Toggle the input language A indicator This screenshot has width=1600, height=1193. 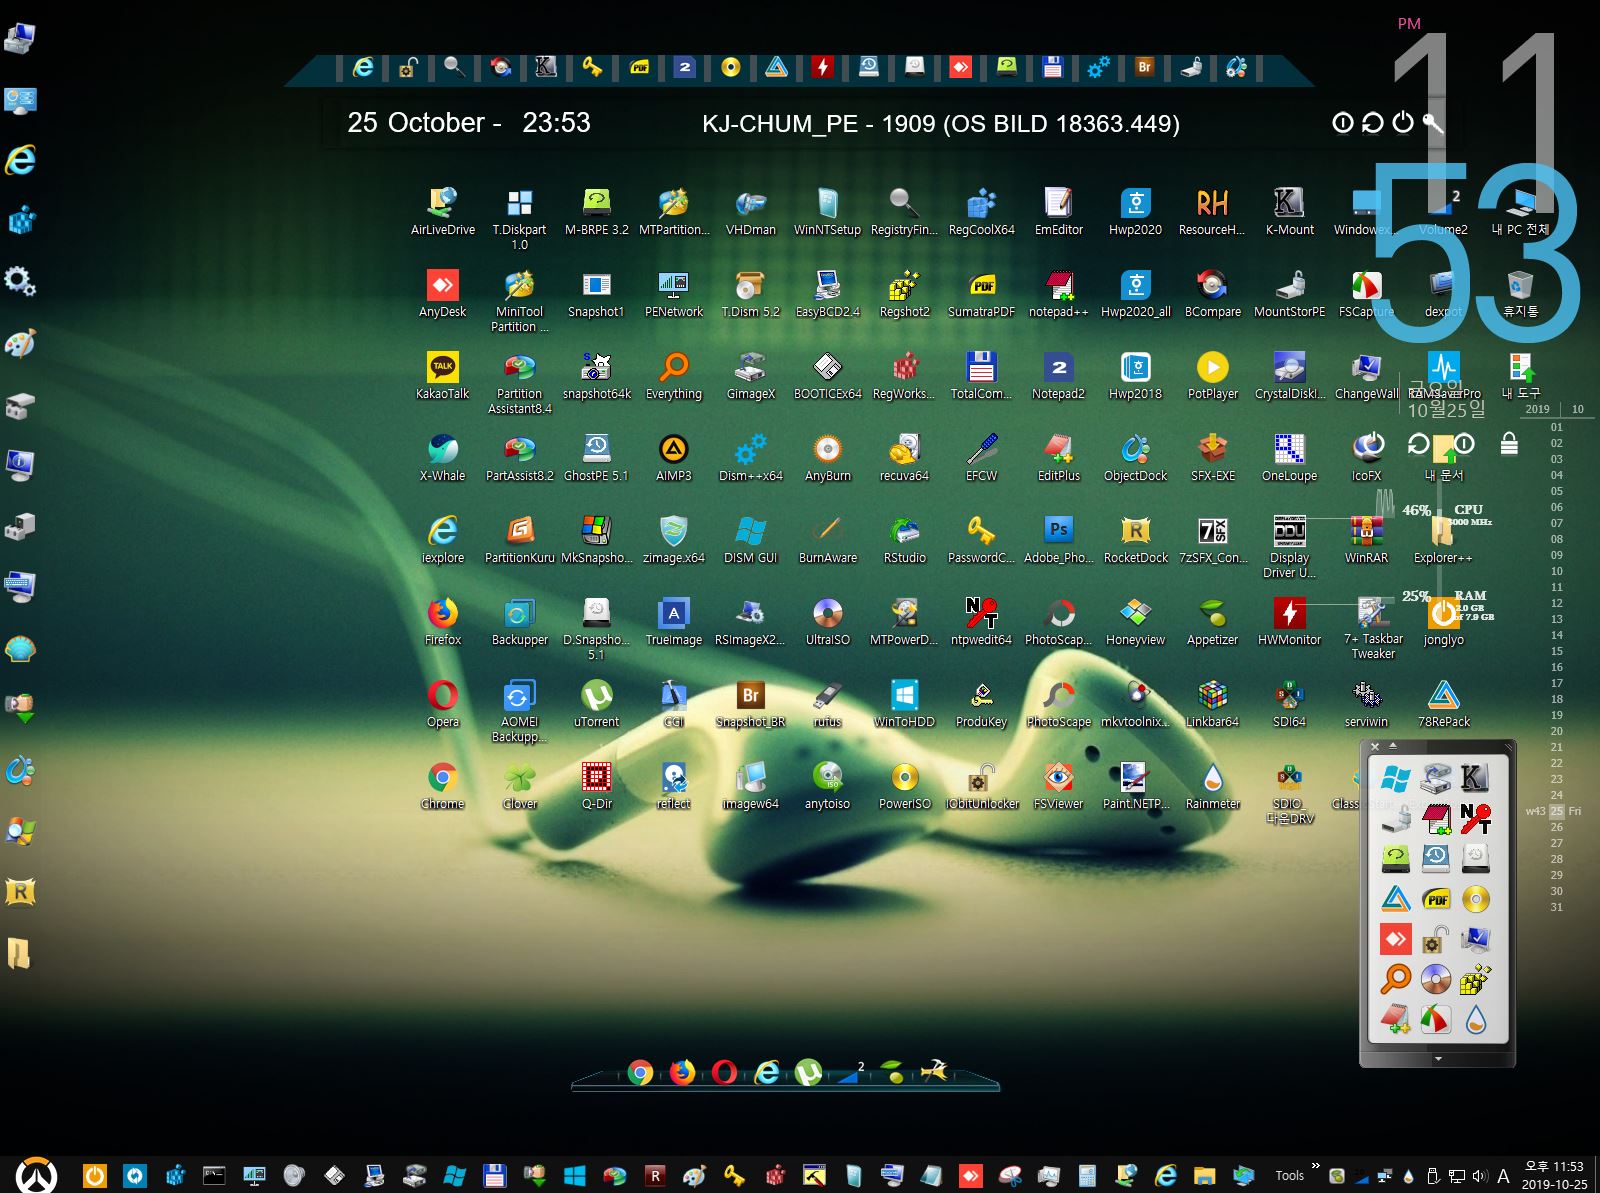(1502, 1176)
